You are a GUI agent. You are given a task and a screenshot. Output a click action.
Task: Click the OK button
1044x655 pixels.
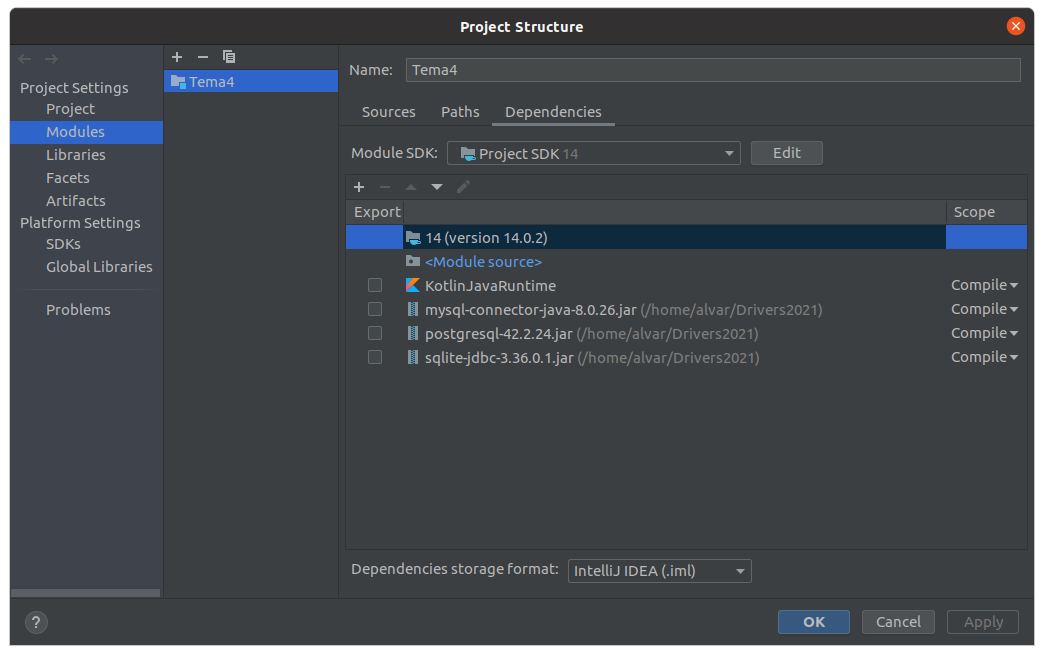[x=813, y=622]
